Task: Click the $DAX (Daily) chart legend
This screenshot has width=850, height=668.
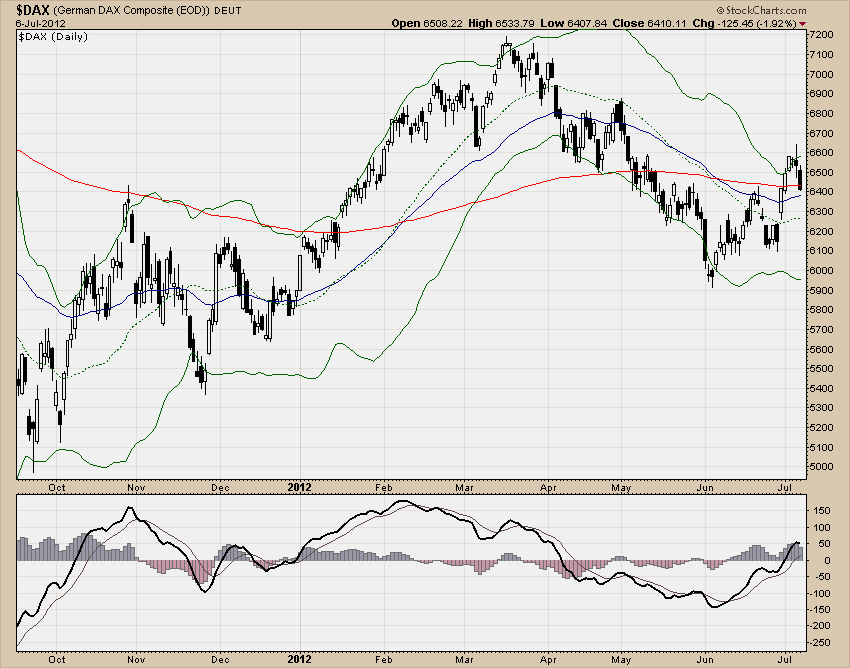Action: pyautogui.click(x=53, y=36)
